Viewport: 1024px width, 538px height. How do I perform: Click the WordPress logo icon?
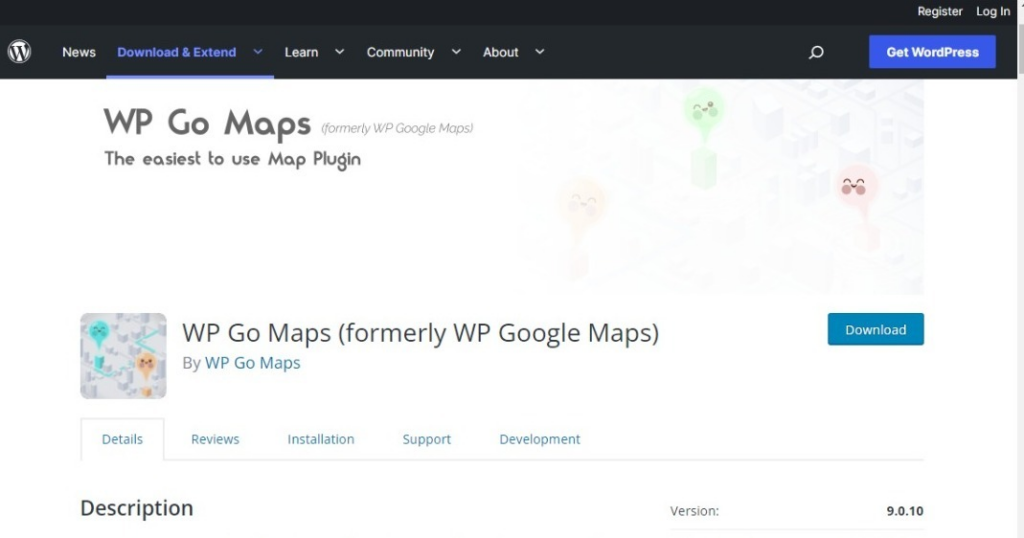click(x=20, y=52)
